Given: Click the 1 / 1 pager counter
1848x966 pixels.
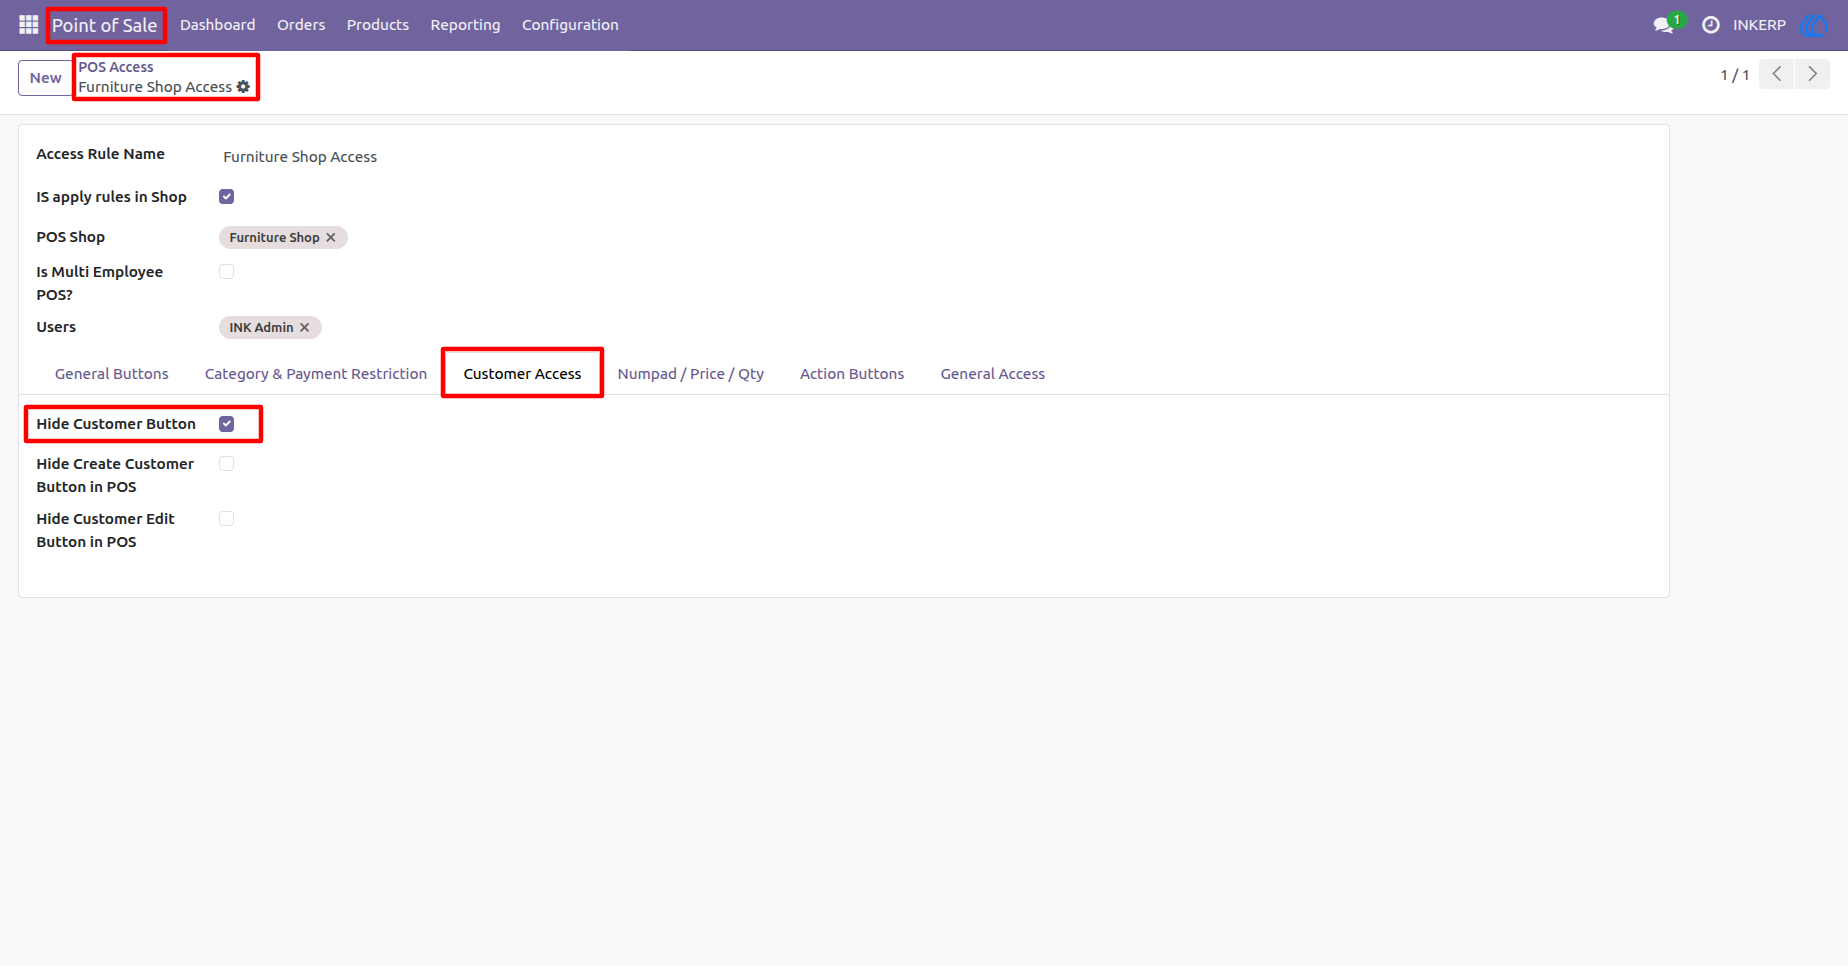Looking at the screenshot, I should coord(1735,75).
